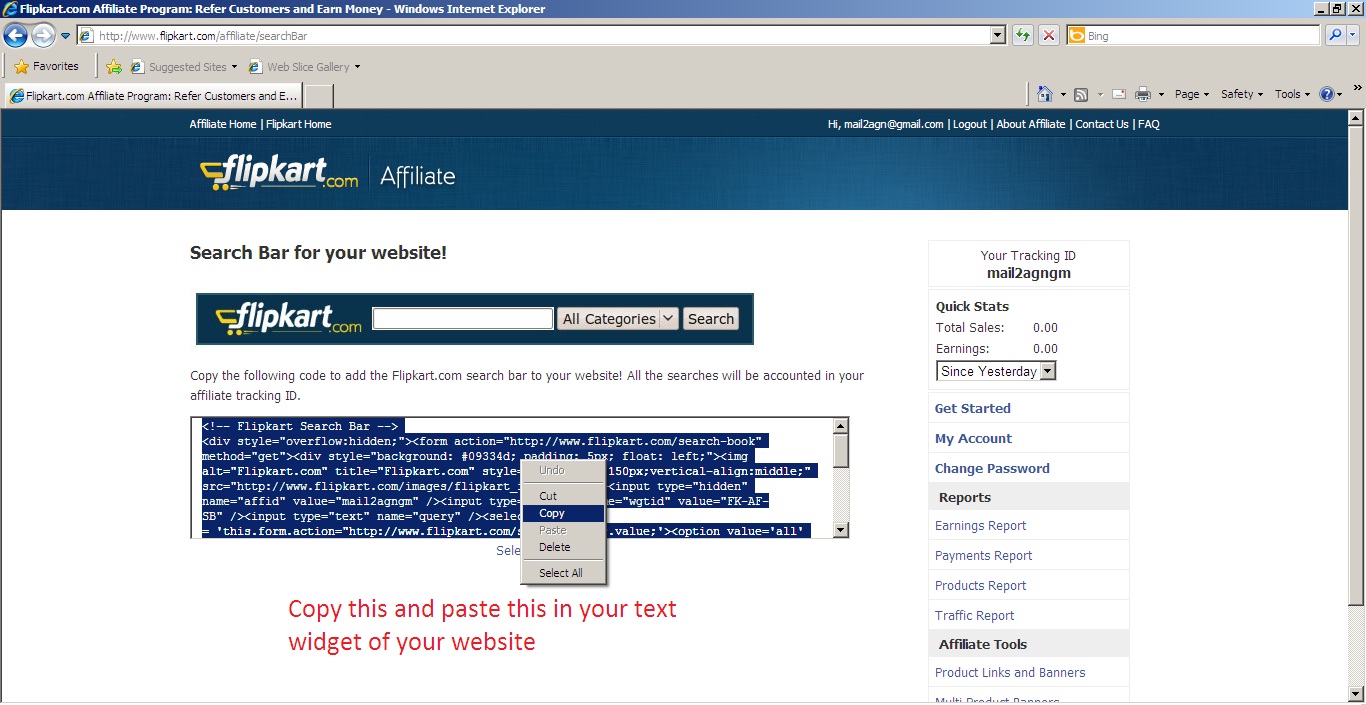Follow the Flipkart Home link
1366x705 pixels.
click(x=299, y=124)
